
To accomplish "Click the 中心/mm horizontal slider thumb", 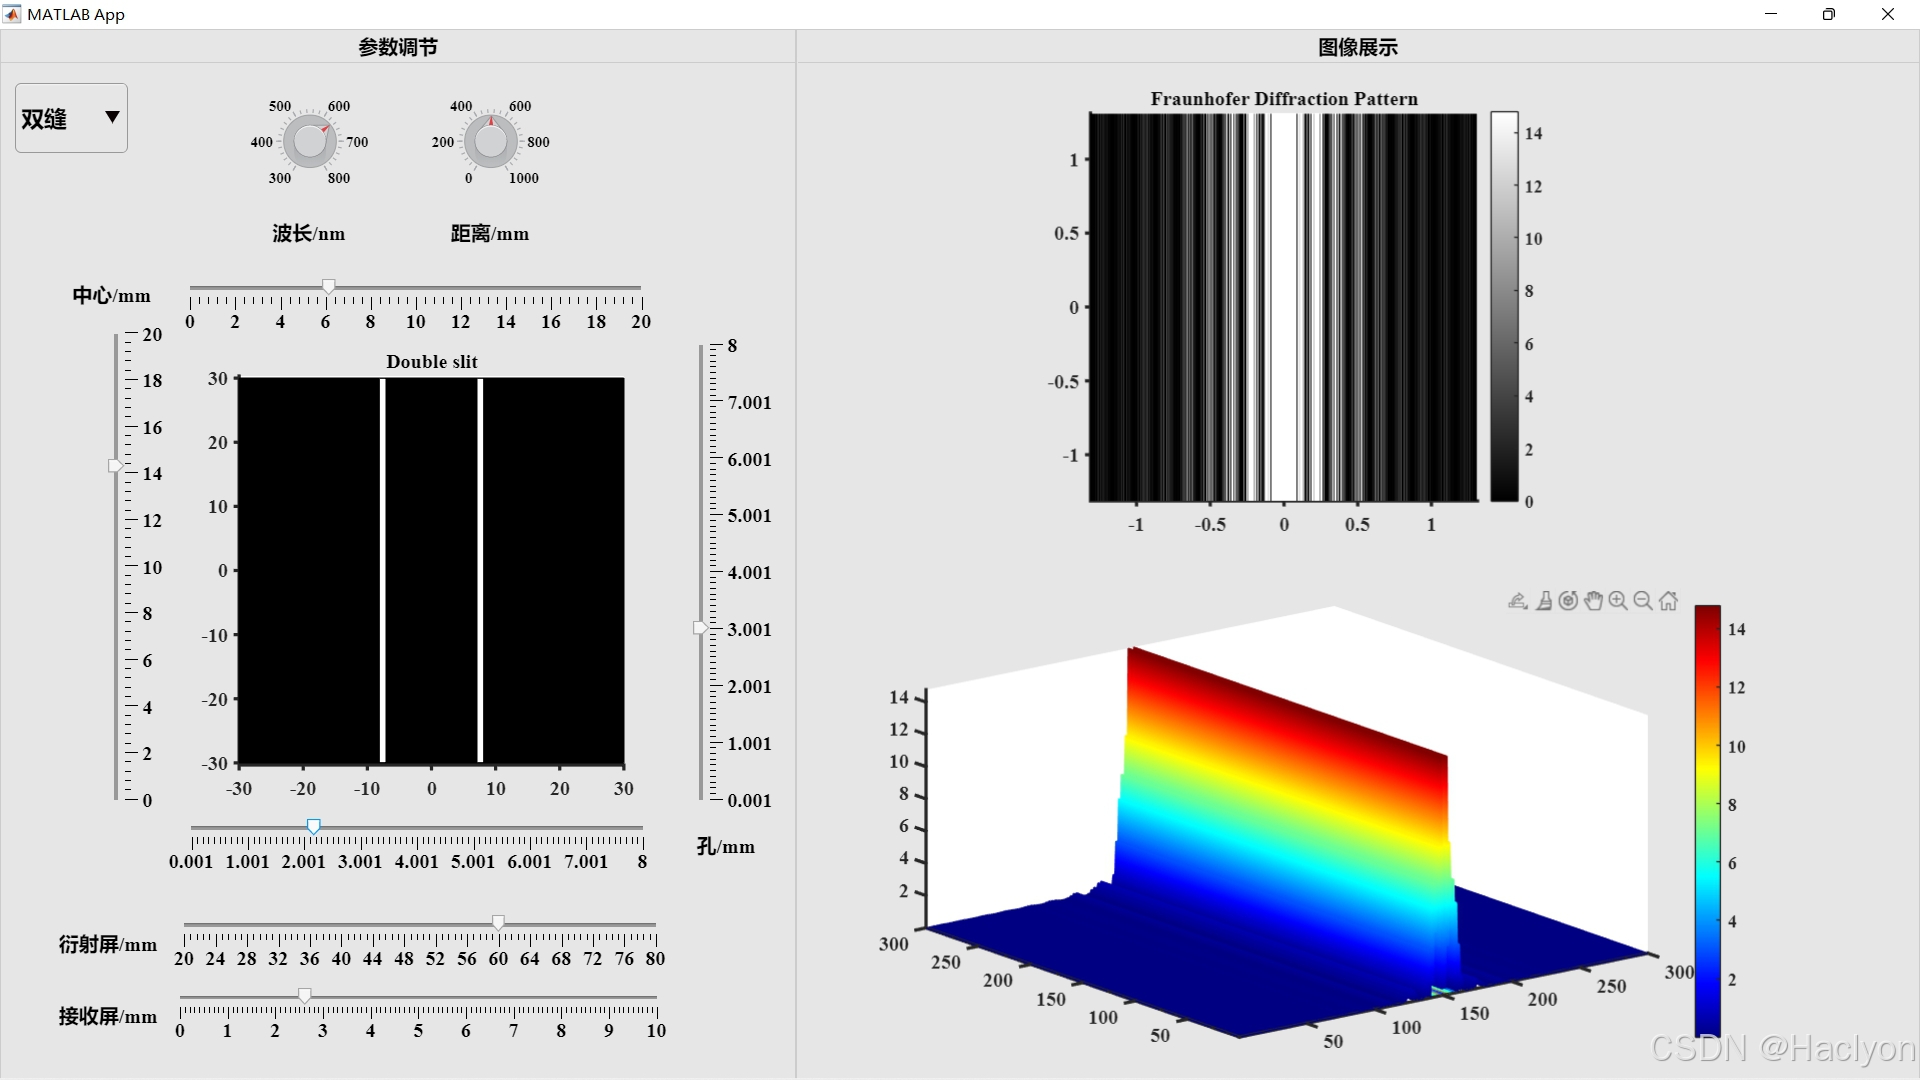I will [x=328, y=287].
